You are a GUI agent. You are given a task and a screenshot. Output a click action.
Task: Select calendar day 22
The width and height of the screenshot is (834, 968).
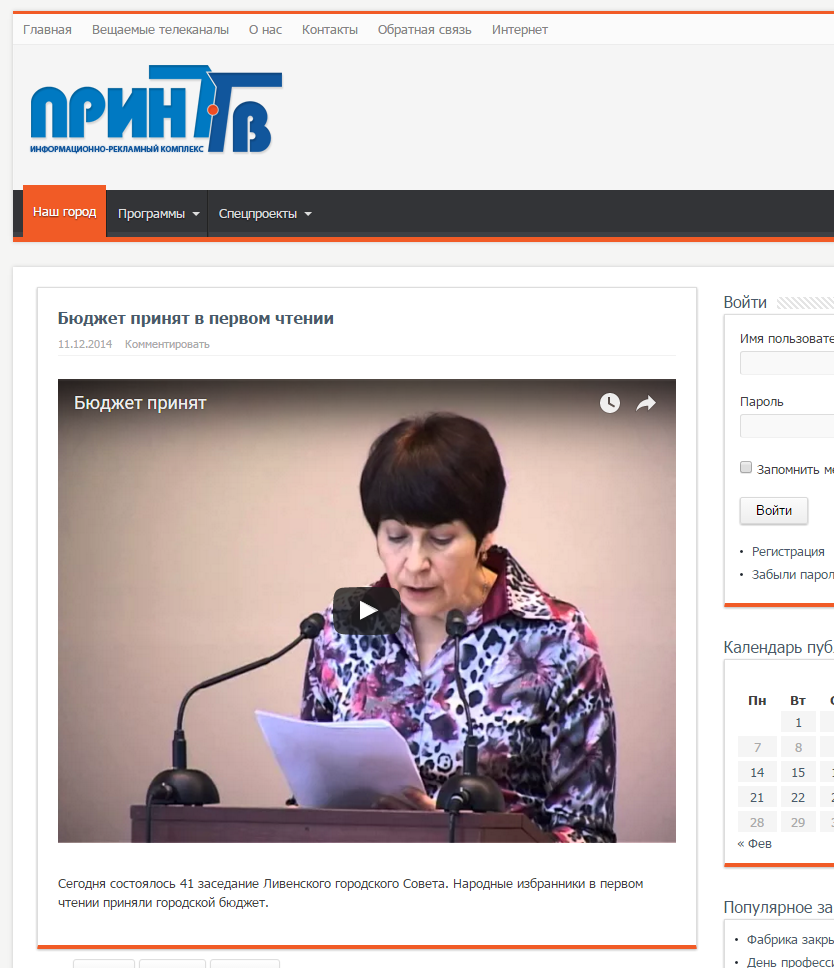[798, 798]
